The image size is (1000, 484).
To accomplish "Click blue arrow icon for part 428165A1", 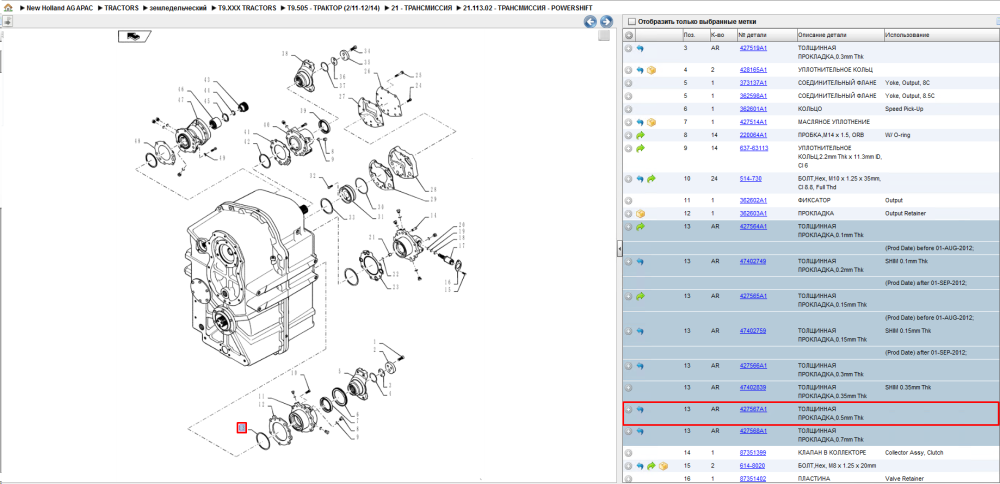I will 640,70.
